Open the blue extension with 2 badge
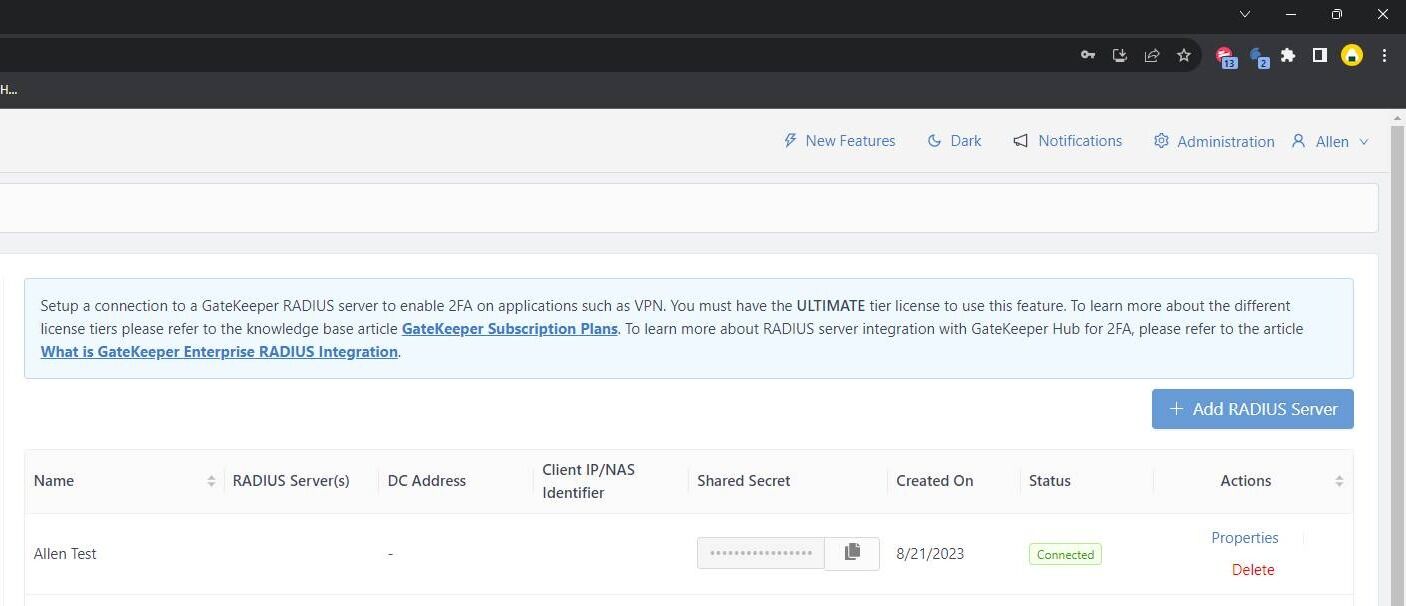Image resolution: width=1406 pixels, height=606 pixels. (1259, 57)
